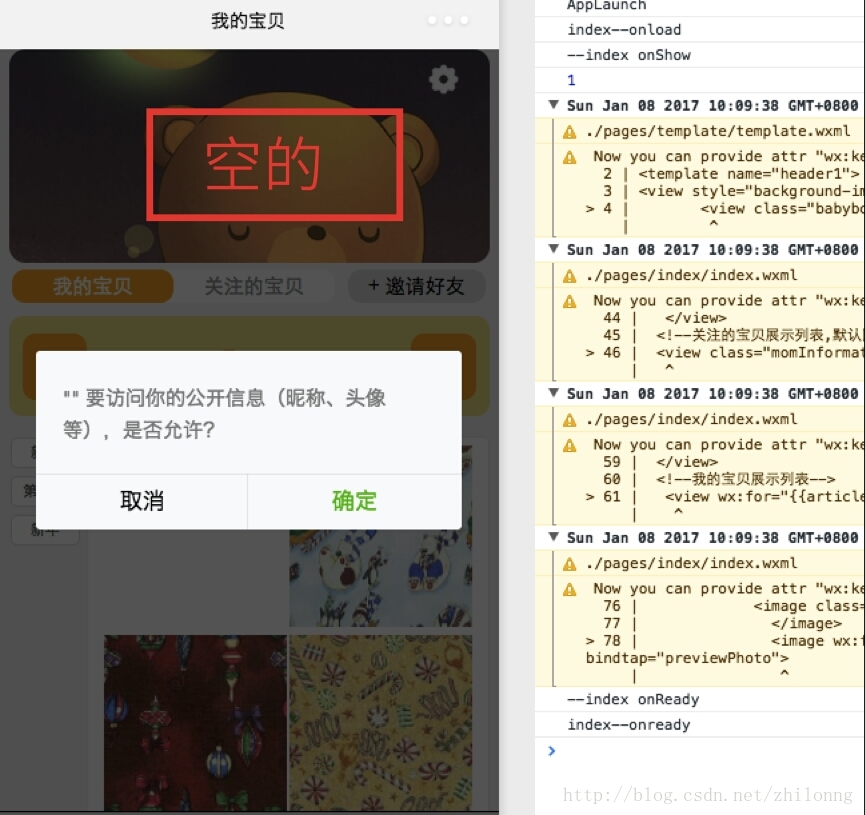Image resolution: width=865 pixels, height=815 pixels.
Task: Click the console input prompt arrow
Action: [x=552, y=750]
